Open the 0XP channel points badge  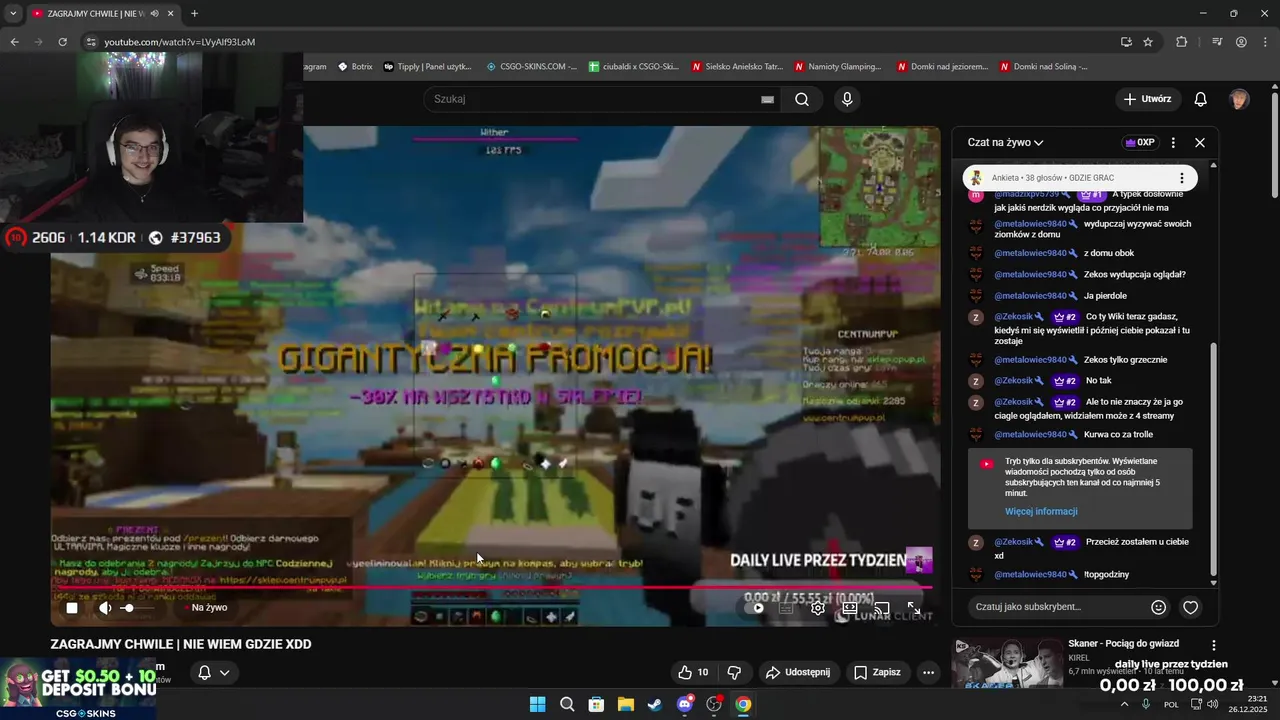click(1140, 142)
